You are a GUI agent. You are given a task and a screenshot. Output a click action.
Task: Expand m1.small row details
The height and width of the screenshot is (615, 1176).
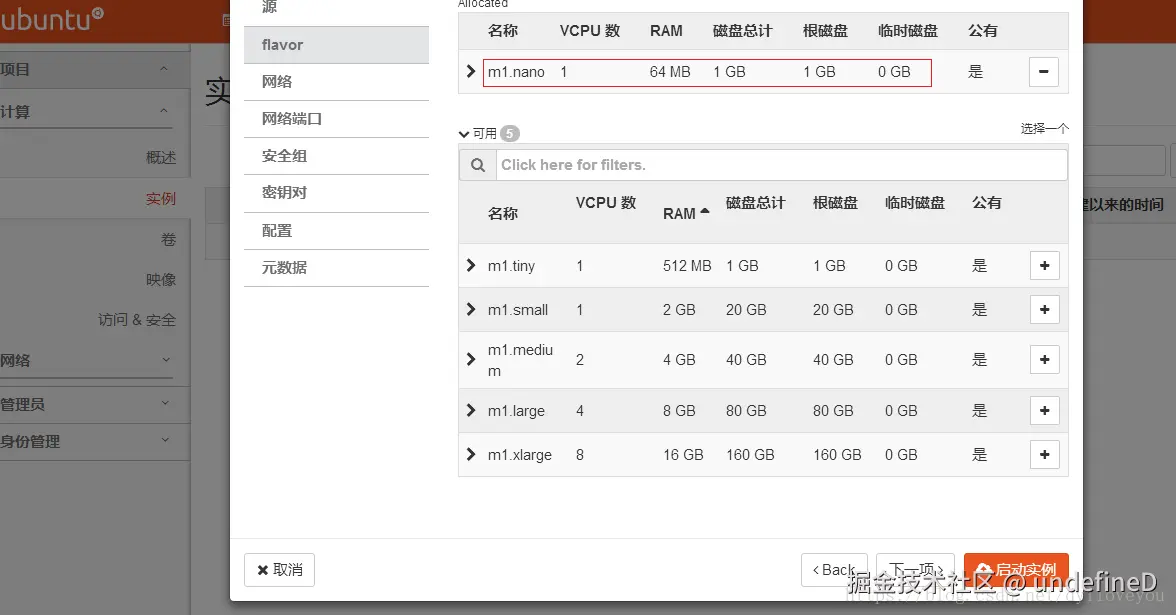470,309
